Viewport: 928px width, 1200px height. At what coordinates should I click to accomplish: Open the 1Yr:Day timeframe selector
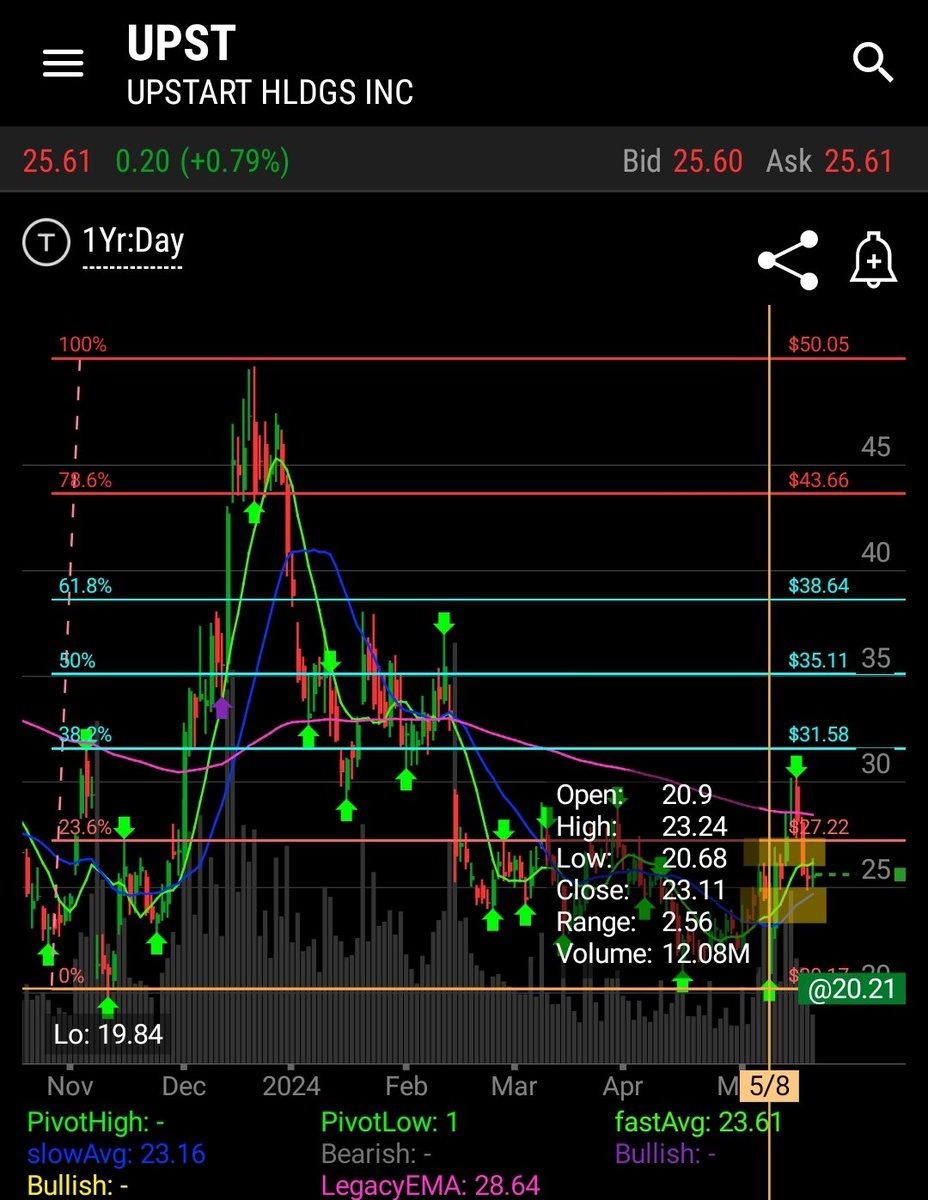[x=133, y=243]
